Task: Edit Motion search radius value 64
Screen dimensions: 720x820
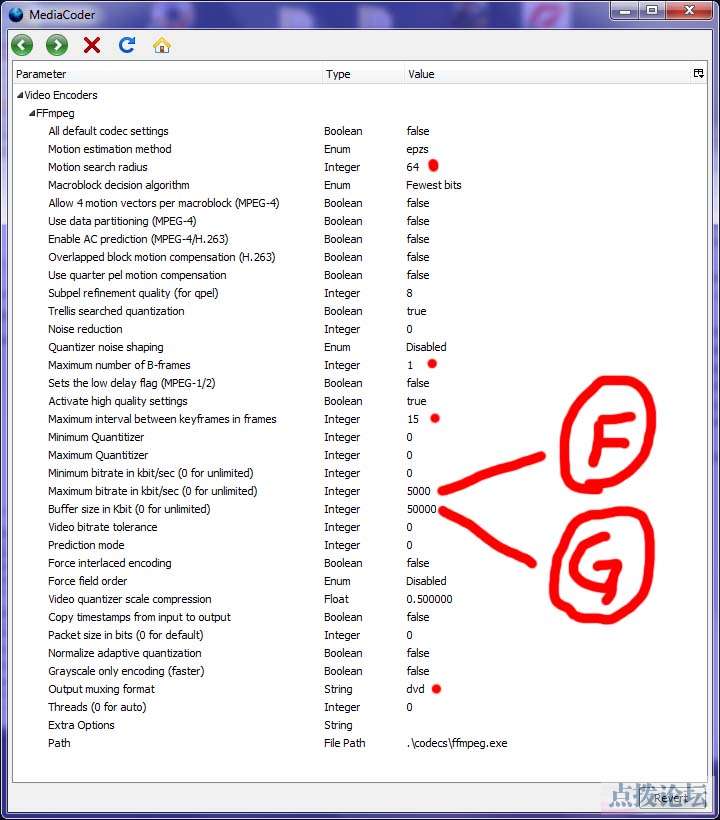Action: tap(413, 167)
